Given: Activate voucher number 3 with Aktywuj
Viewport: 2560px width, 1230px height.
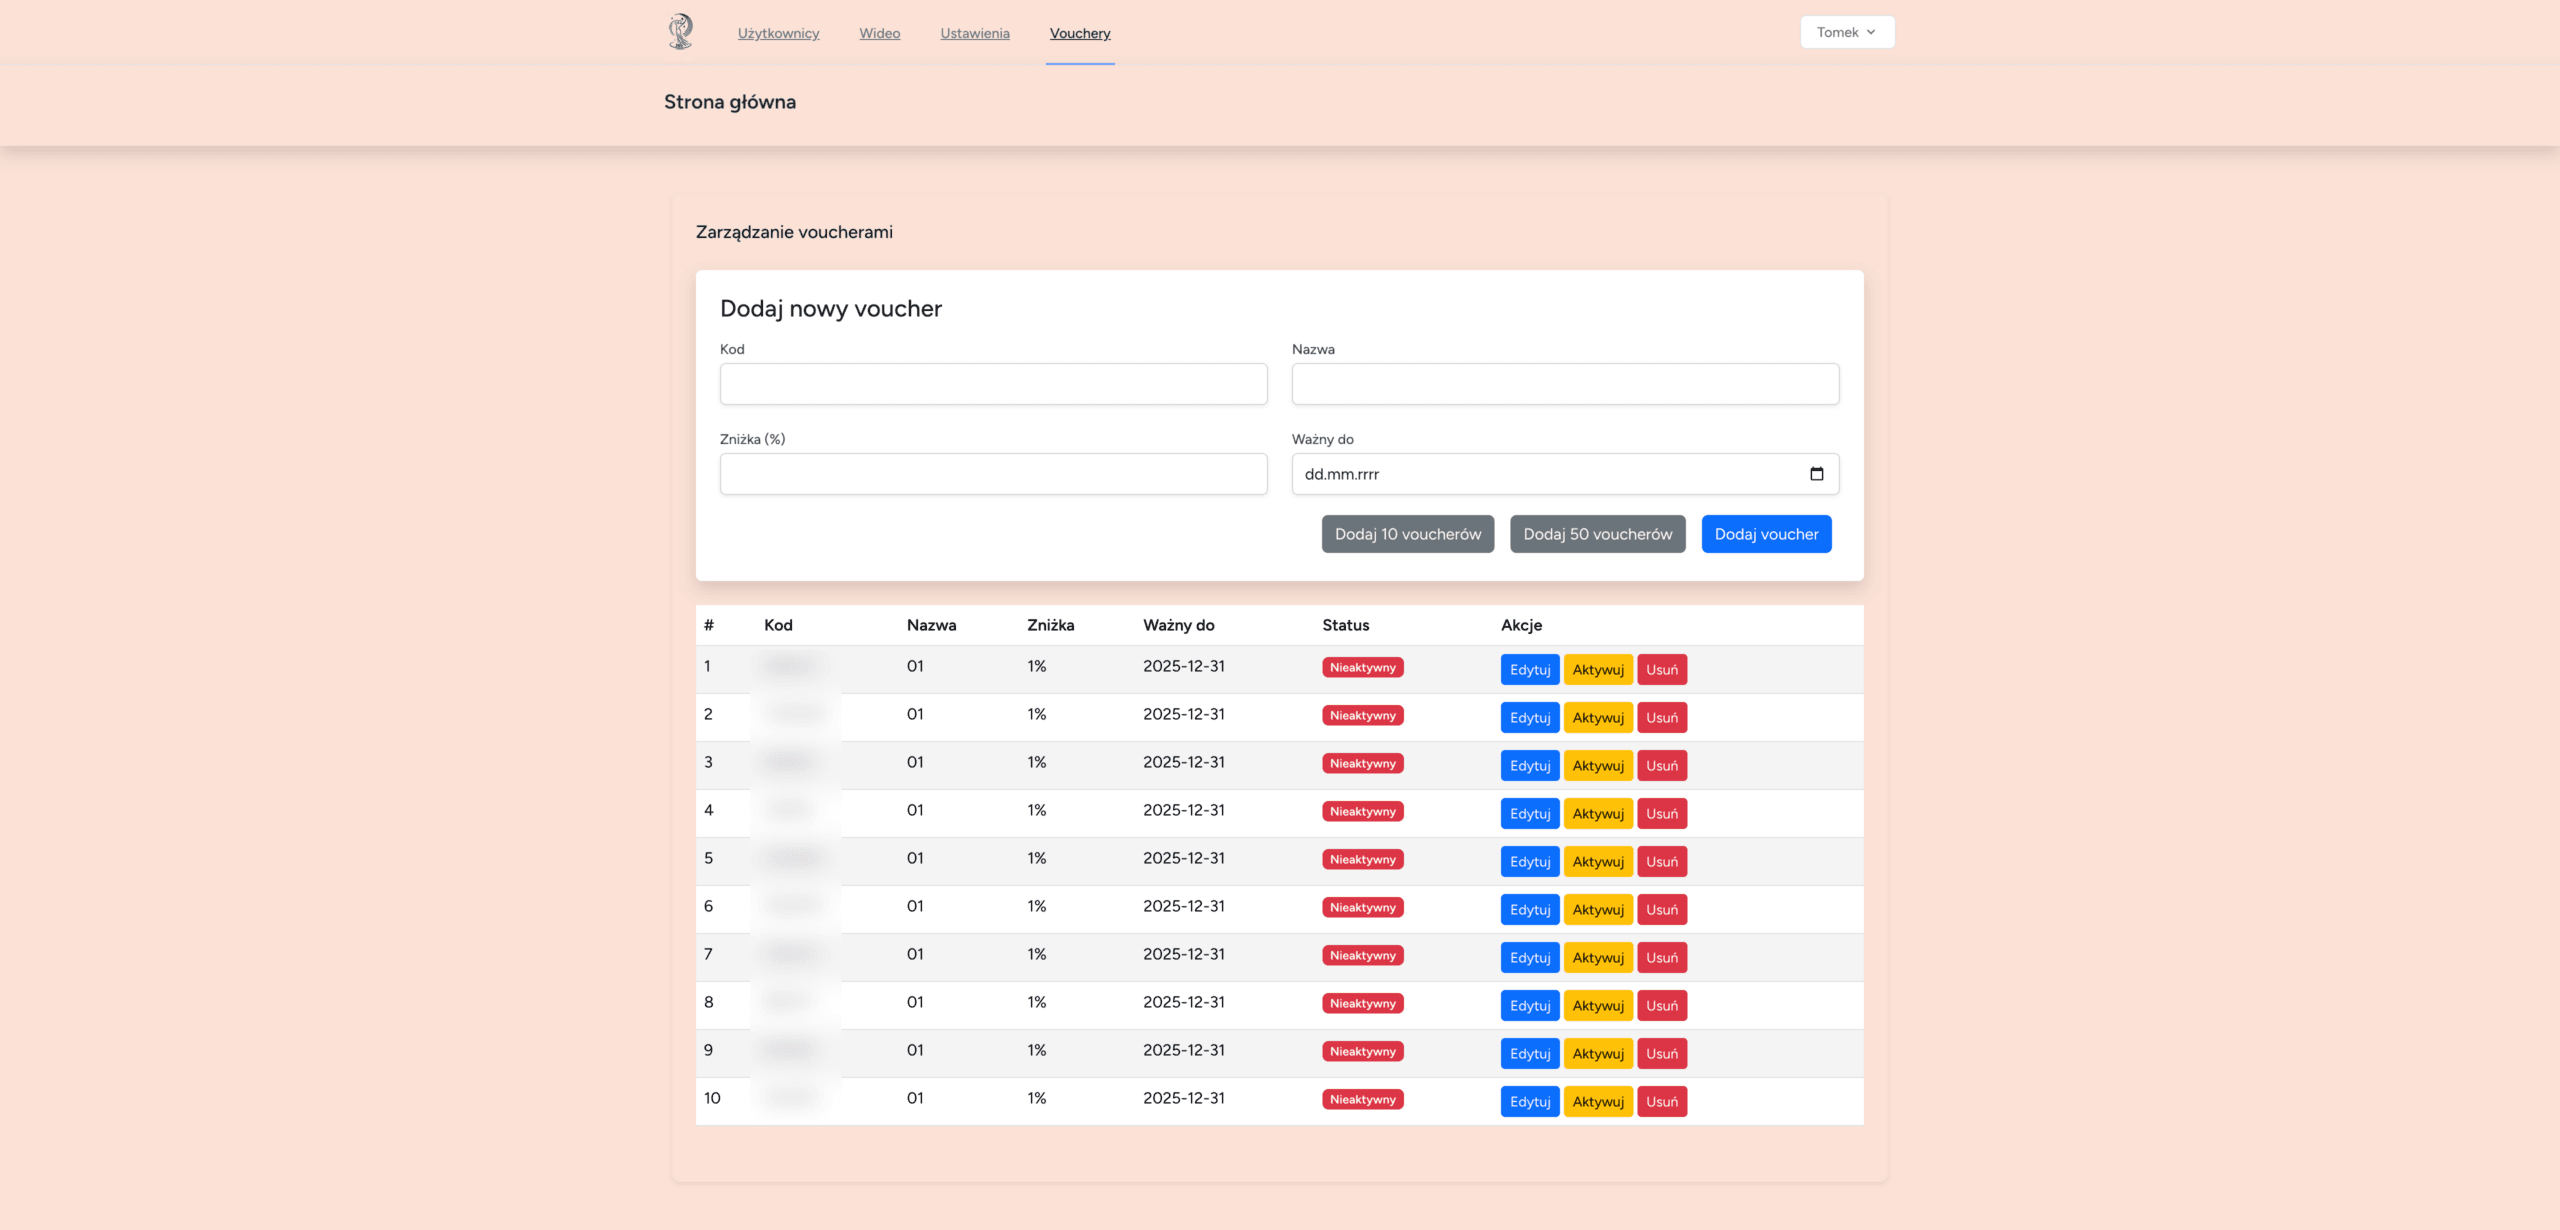Looking at the screenshot, I should (x=1597, y=766).
